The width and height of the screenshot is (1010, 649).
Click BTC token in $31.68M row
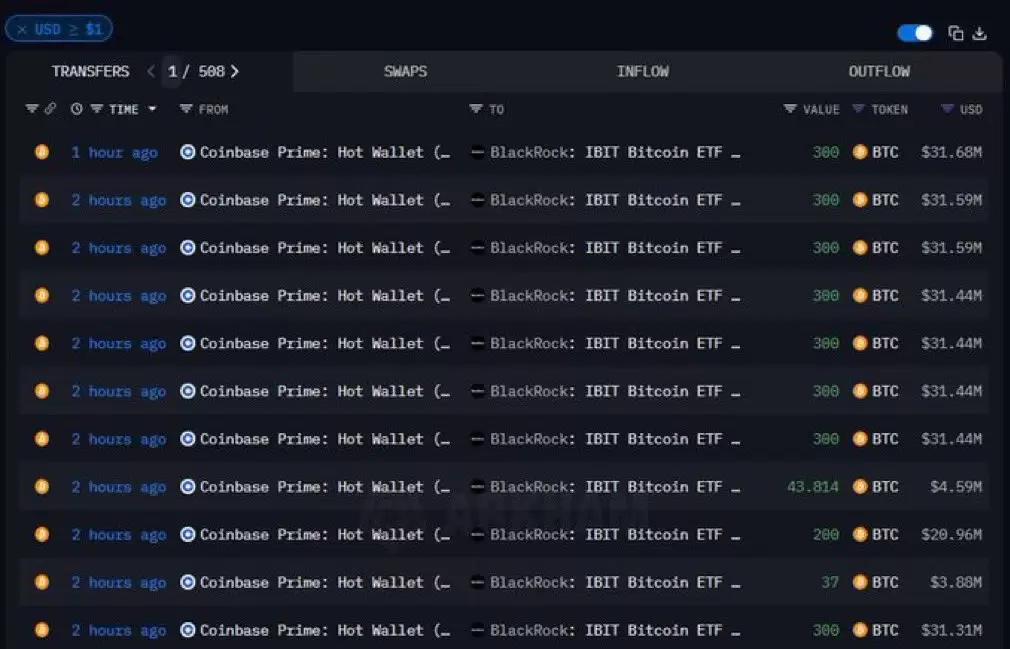pos(885,153)
